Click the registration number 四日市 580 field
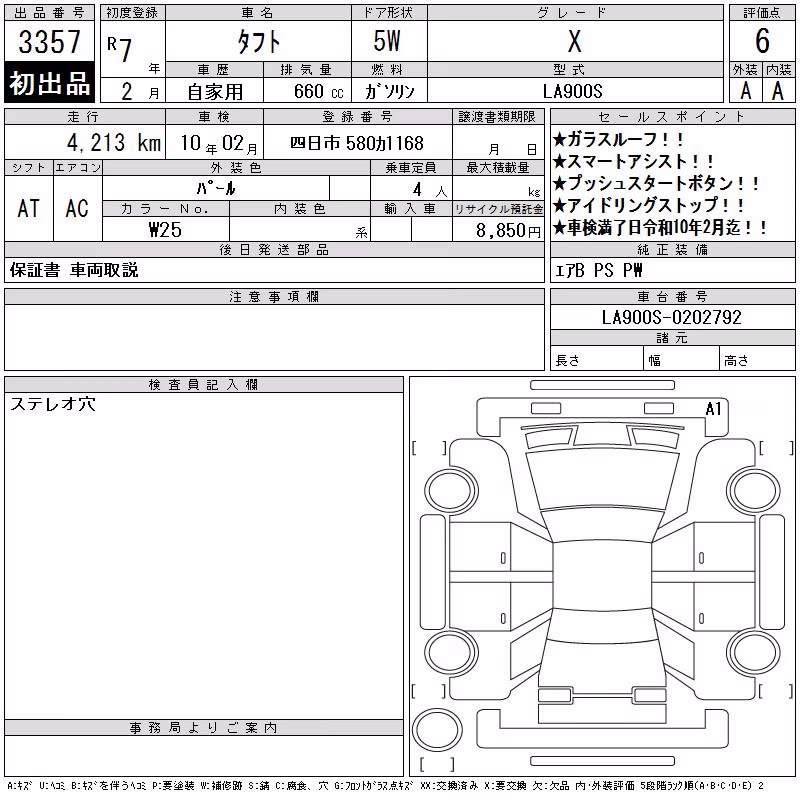Viewport: 800px width, 800px height. pos(358,143)
